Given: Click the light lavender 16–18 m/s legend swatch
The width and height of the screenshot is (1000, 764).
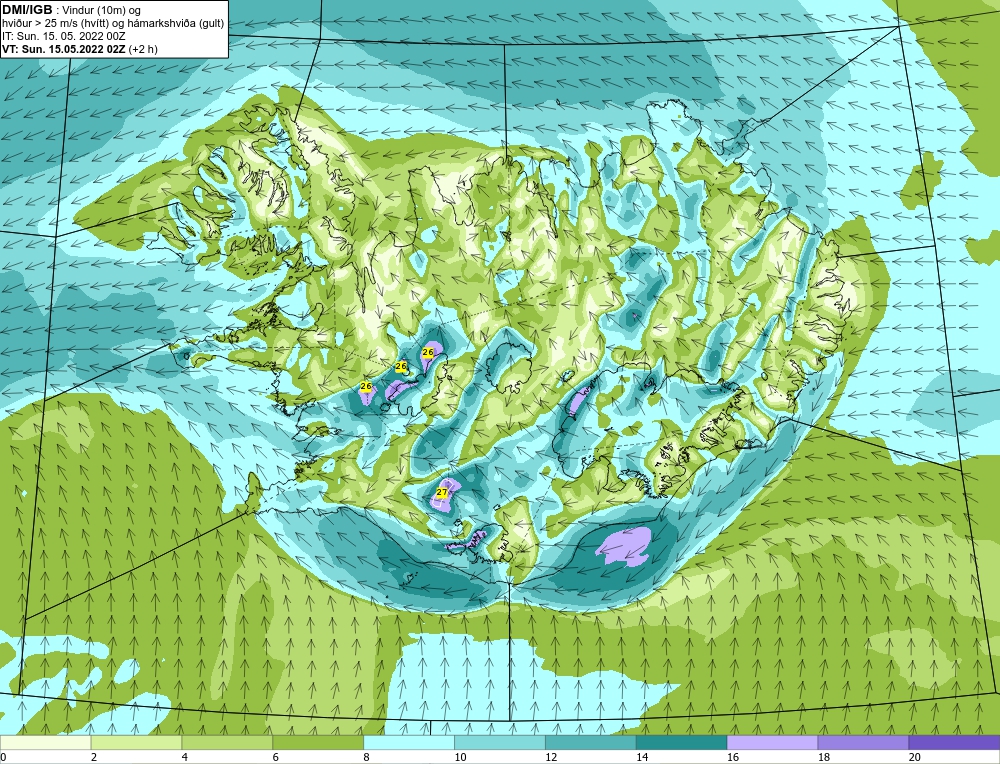Looking at the screenshot, I should (772, 743).
